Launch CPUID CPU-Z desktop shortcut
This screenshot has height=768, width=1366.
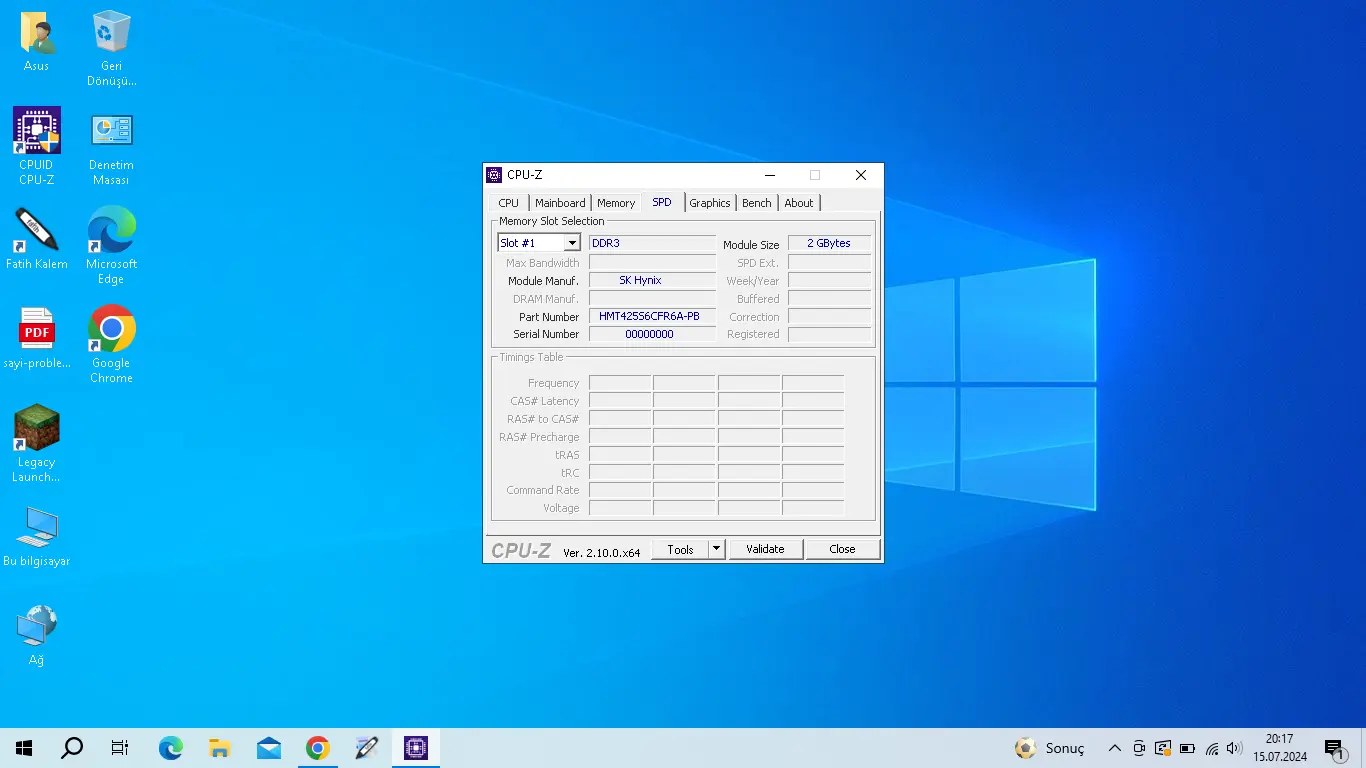click(x=37, y=146)
